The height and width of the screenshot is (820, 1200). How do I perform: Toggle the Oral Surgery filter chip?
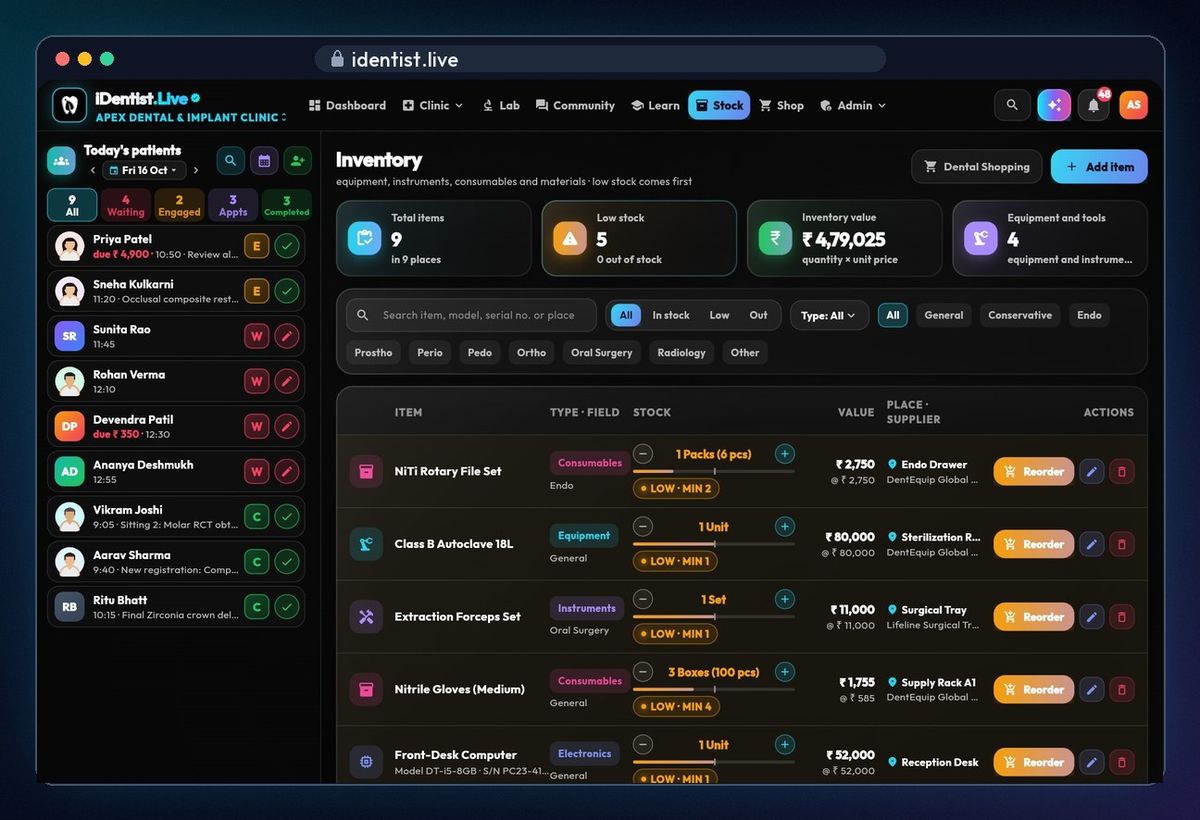[601, 352]
